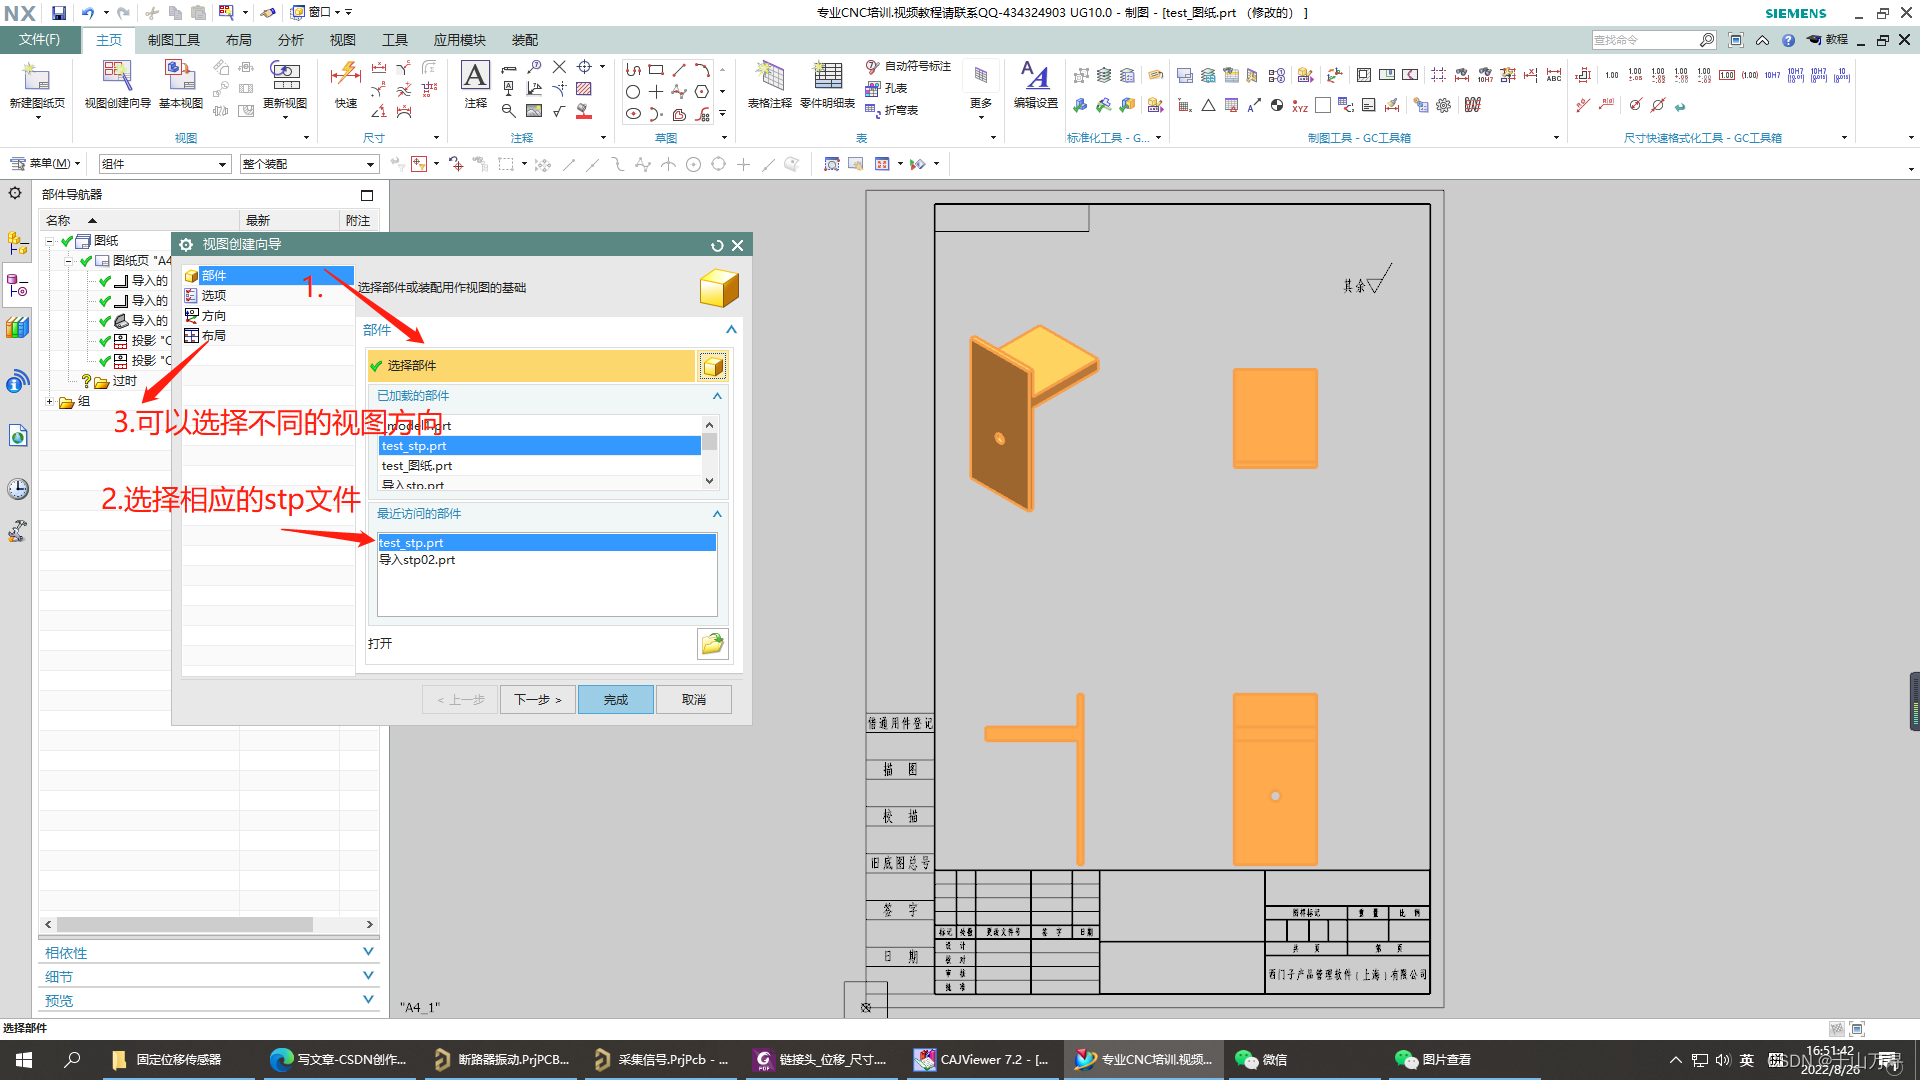Image resolution: width=1920 pixels, height=1080 pixels.
Task: Click the Edit Settings (编辑设置) icon
Action: (x=1035, y=78)
